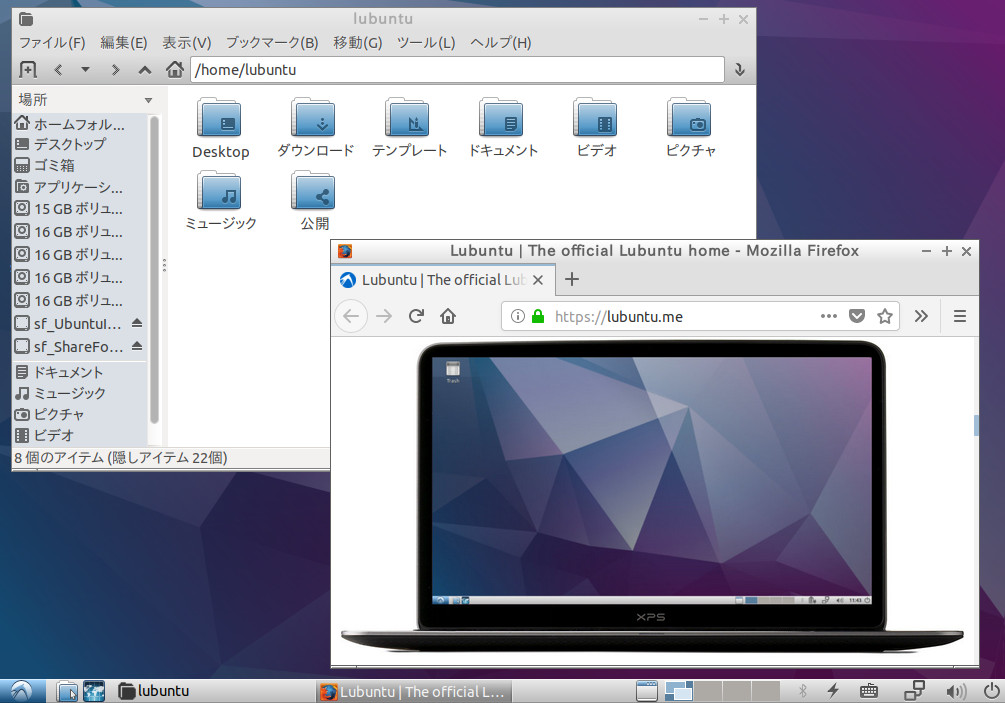Select ミュージック bookmark in sidebar
This screenshot has height=703, width=1005.
(80, 393)
